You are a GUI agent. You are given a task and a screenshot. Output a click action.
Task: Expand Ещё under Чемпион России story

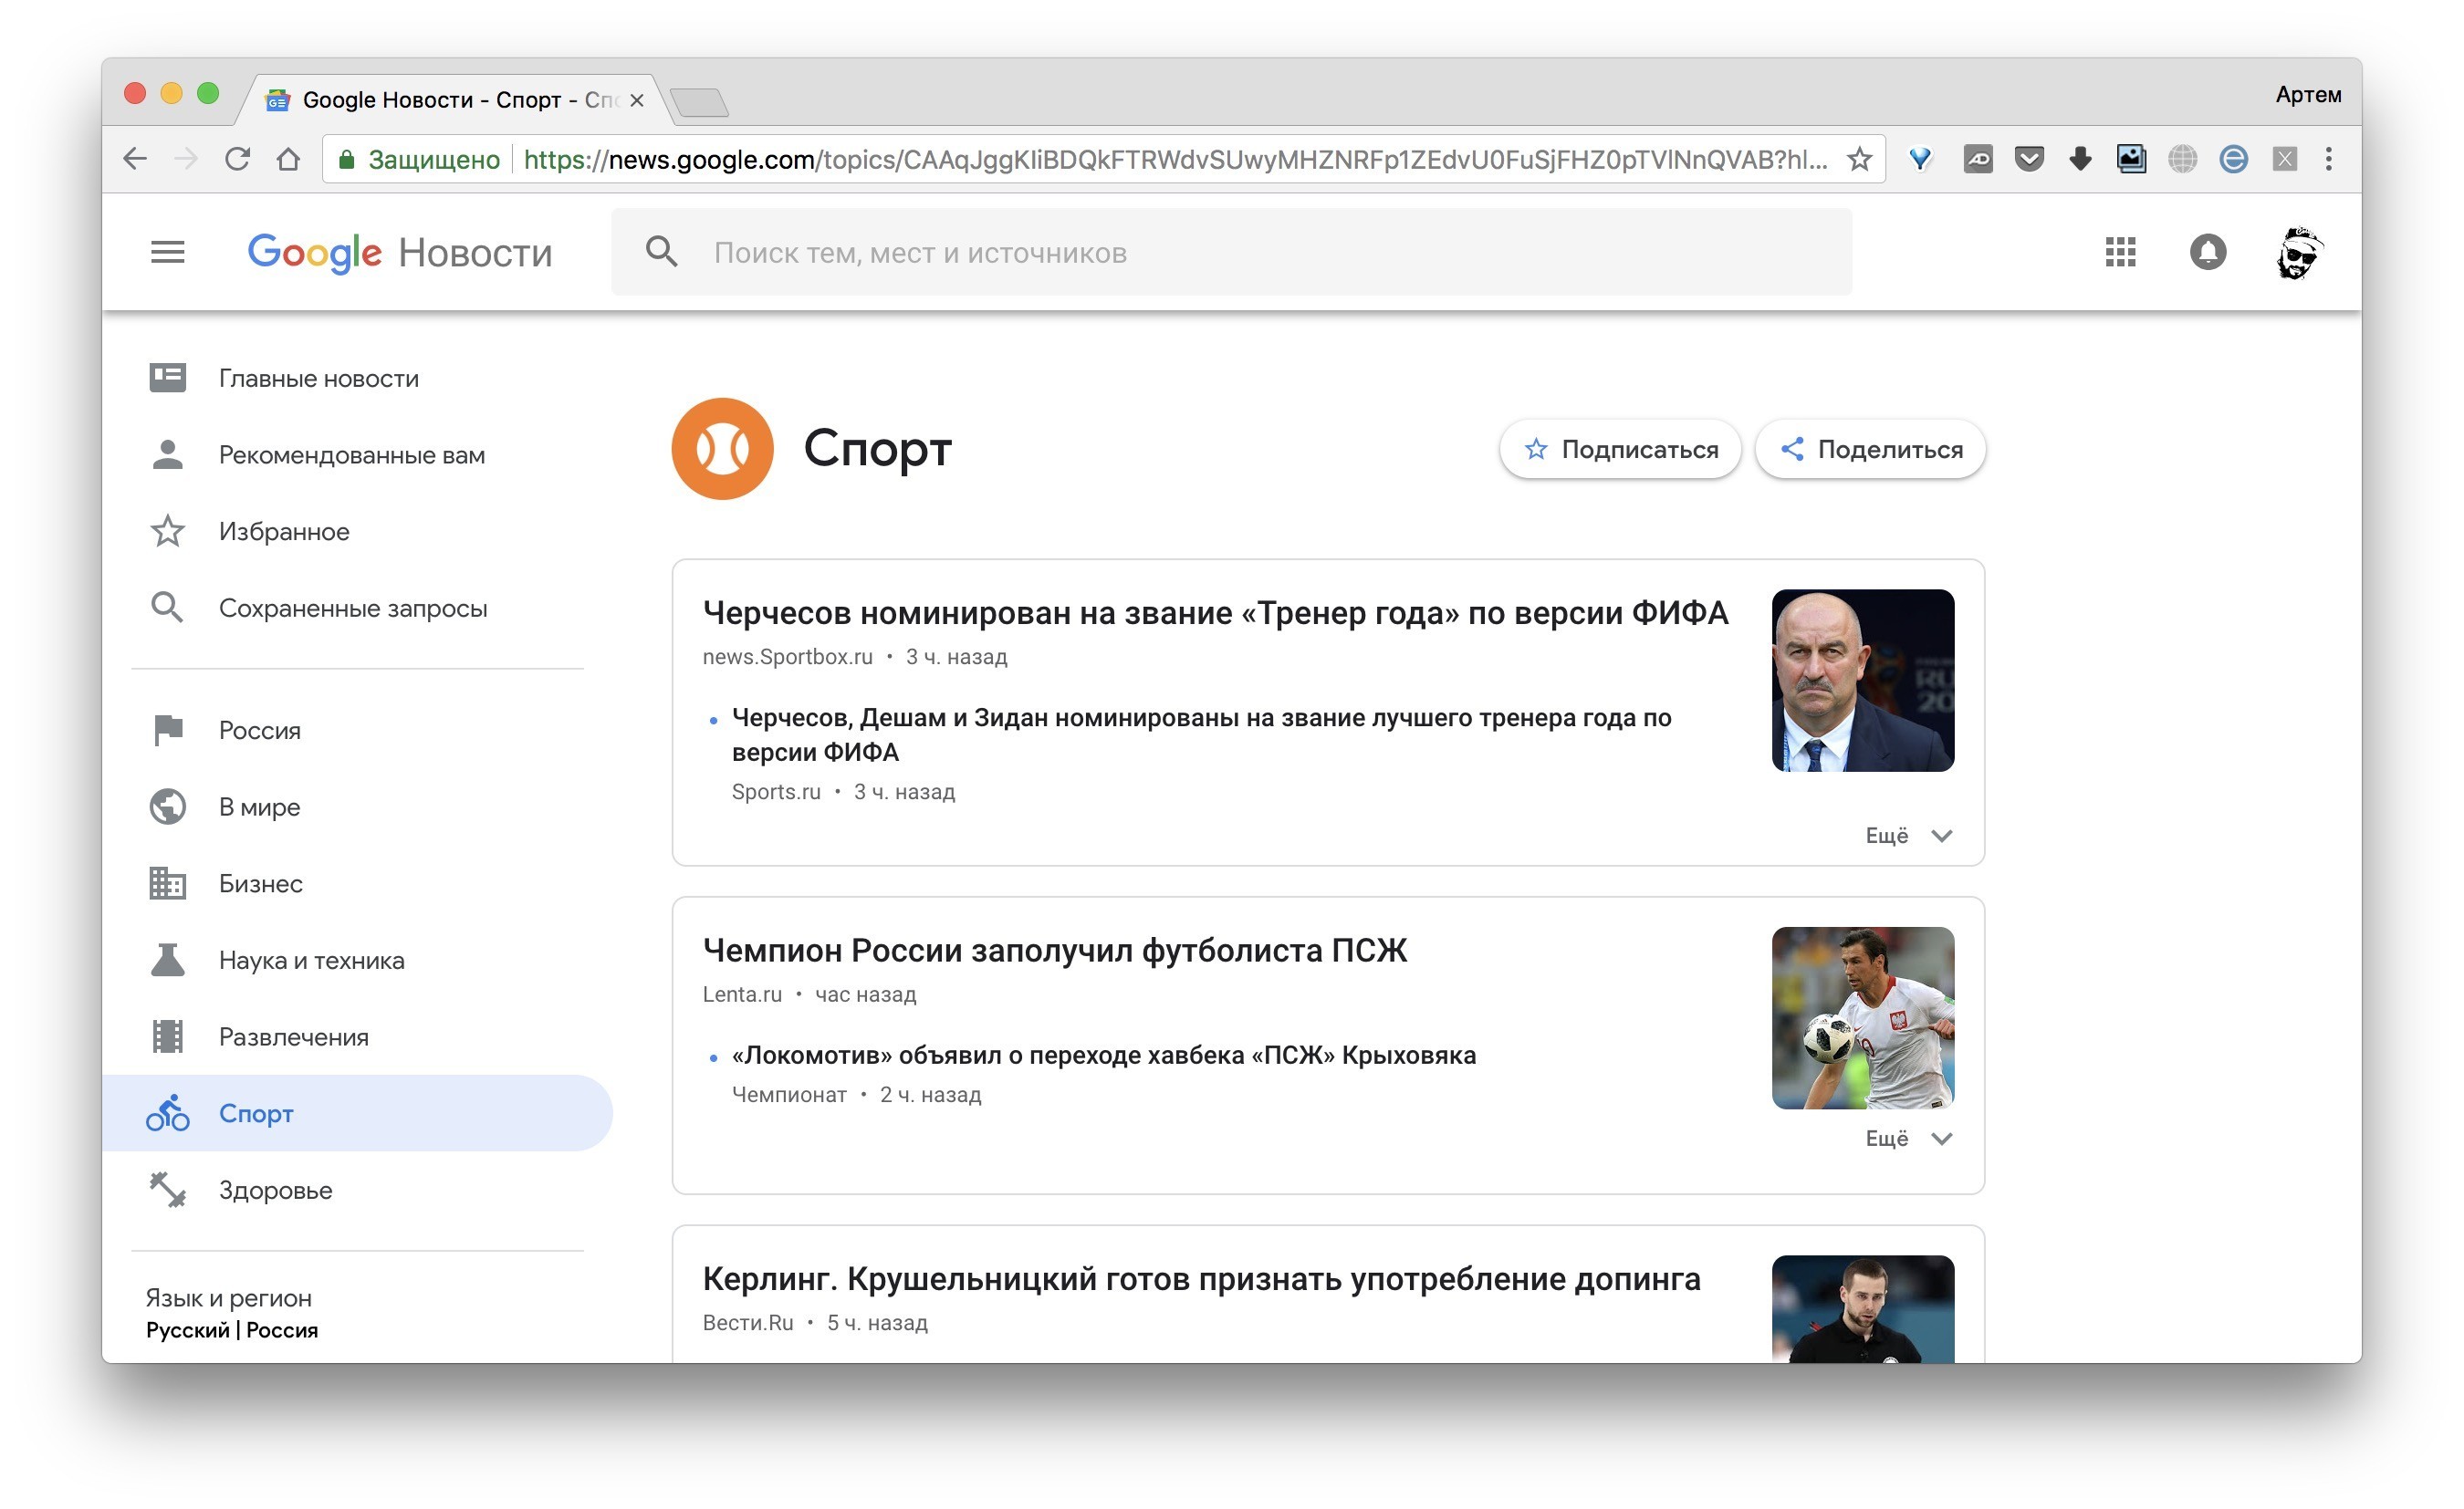click(1908, 1138)
